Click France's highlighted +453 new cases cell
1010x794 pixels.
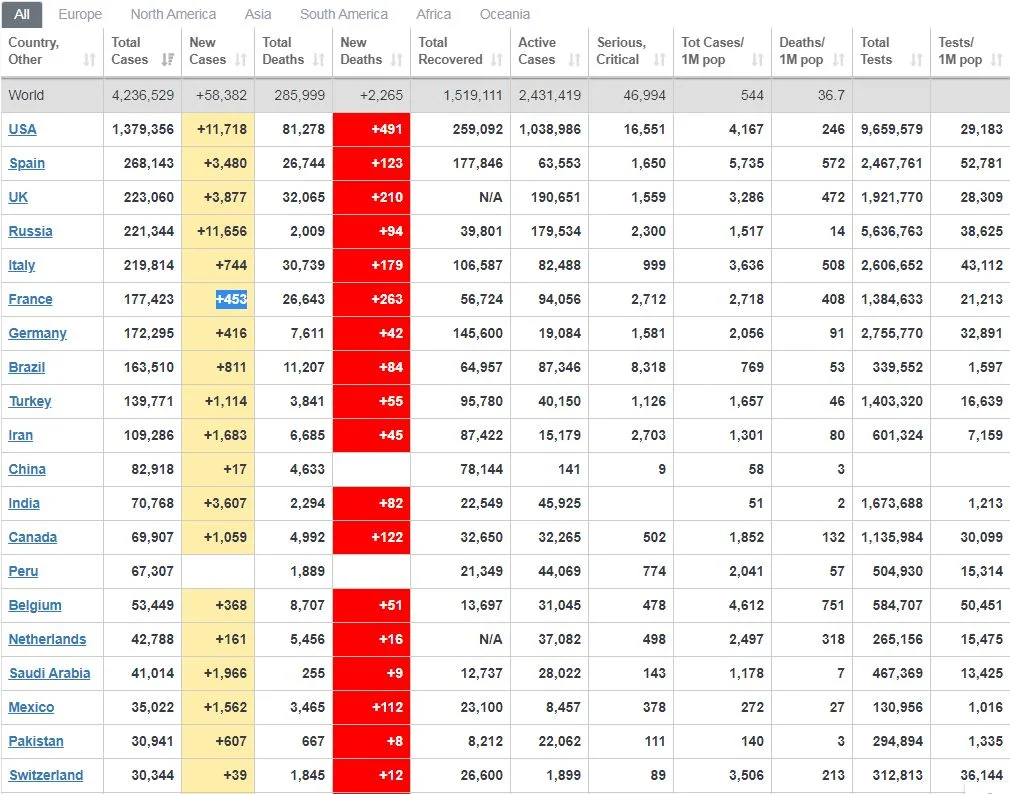click(231, 299)
